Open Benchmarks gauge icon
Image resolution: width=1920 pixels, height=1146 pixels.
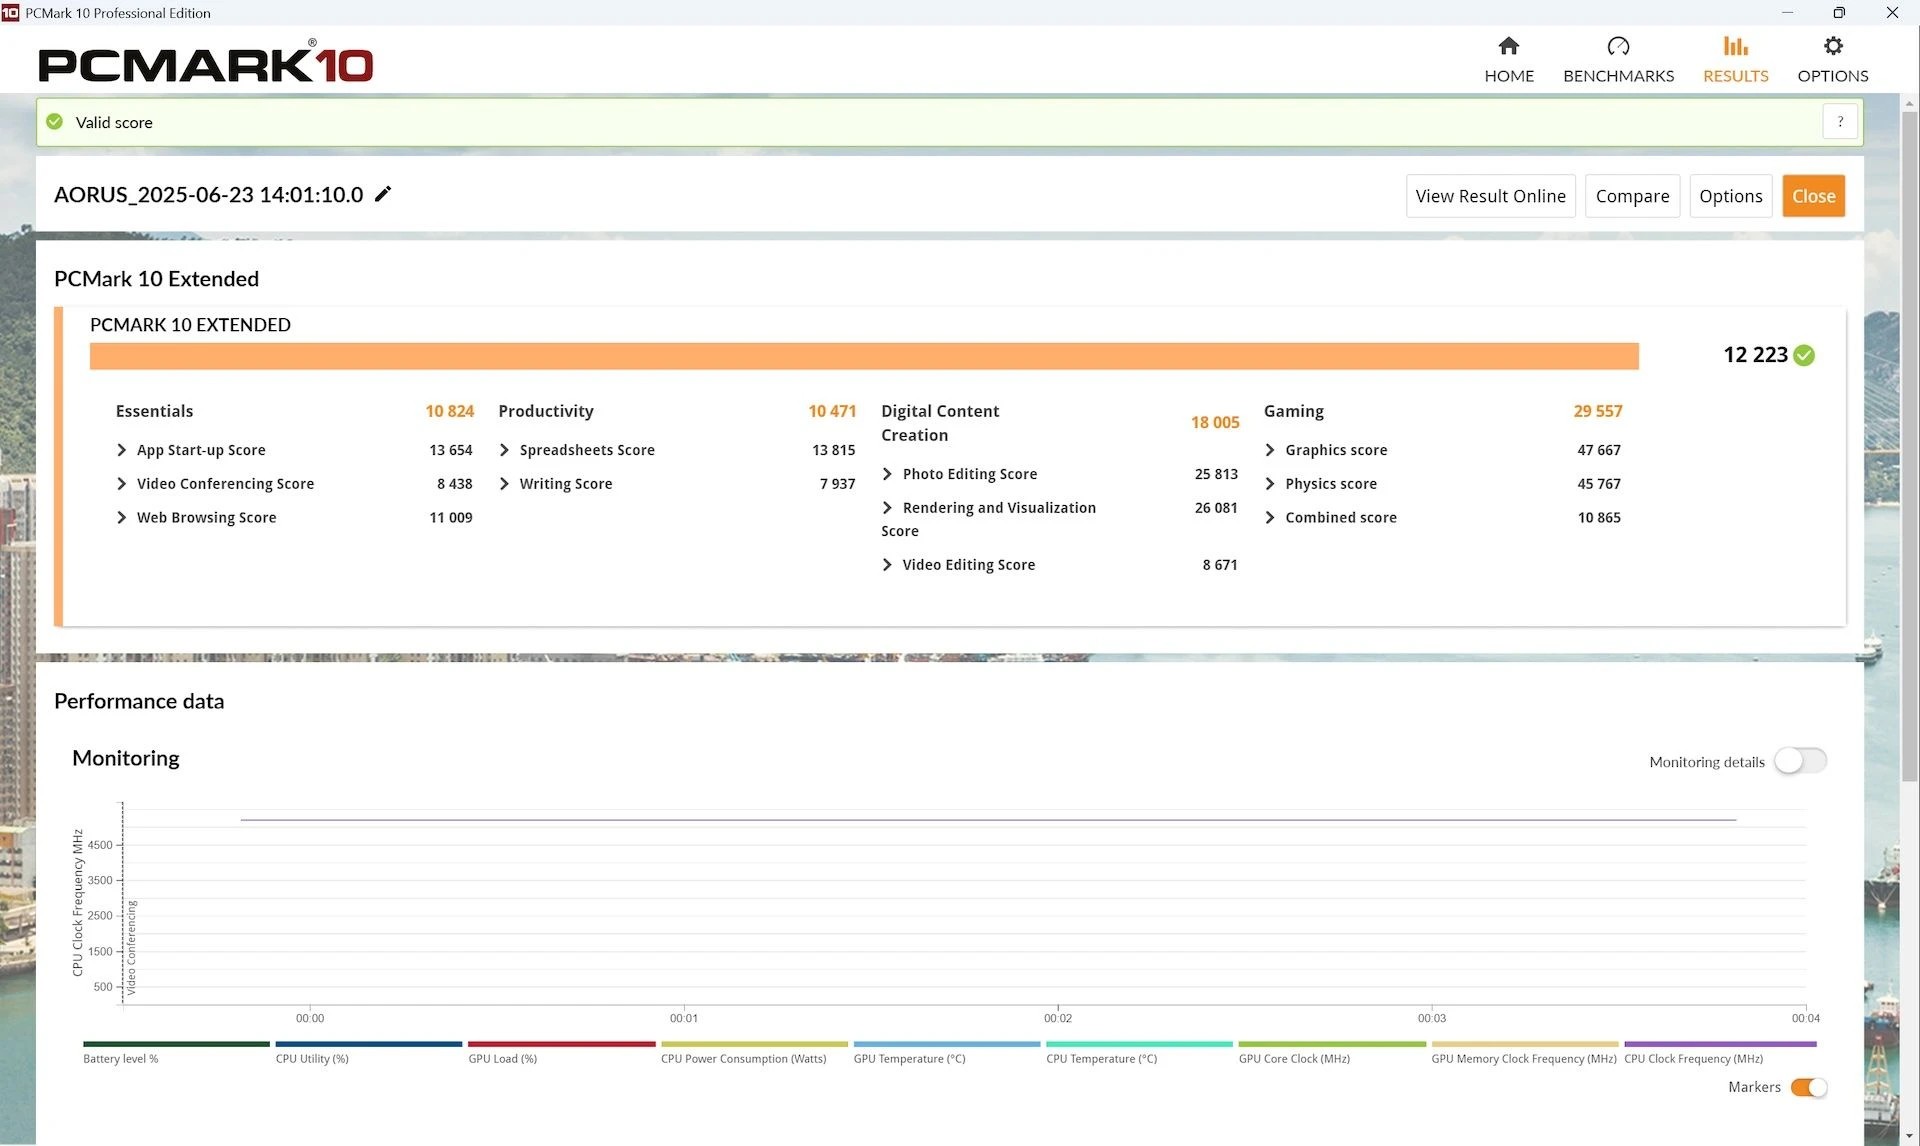pos(1617,46)
